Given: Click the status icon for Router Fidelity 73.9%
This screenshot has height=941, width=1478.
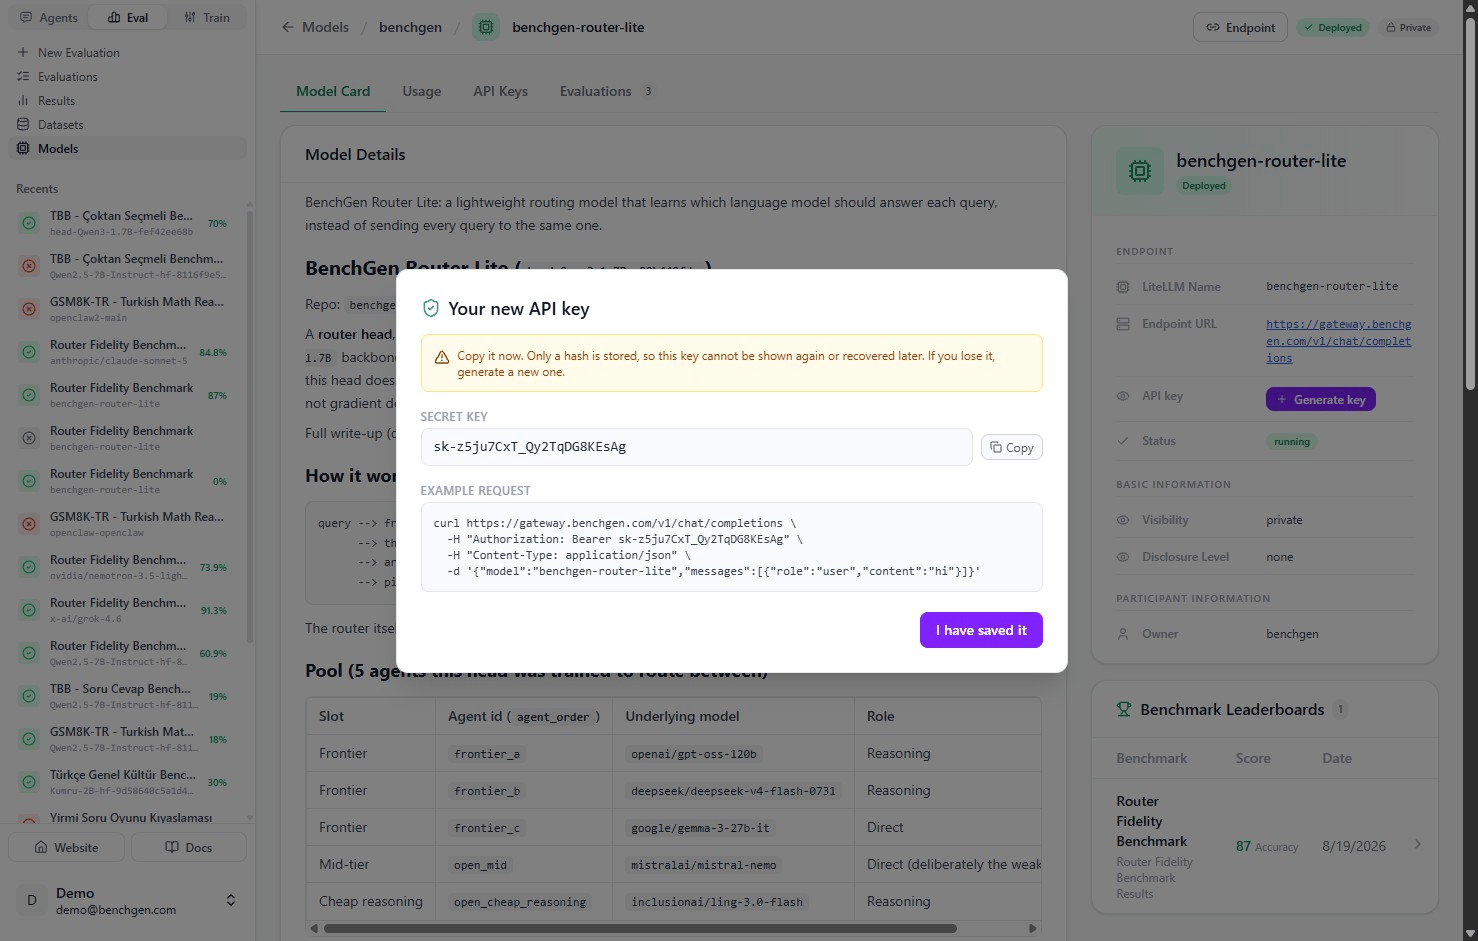Looking at the screenshot, I should (29, 567).
